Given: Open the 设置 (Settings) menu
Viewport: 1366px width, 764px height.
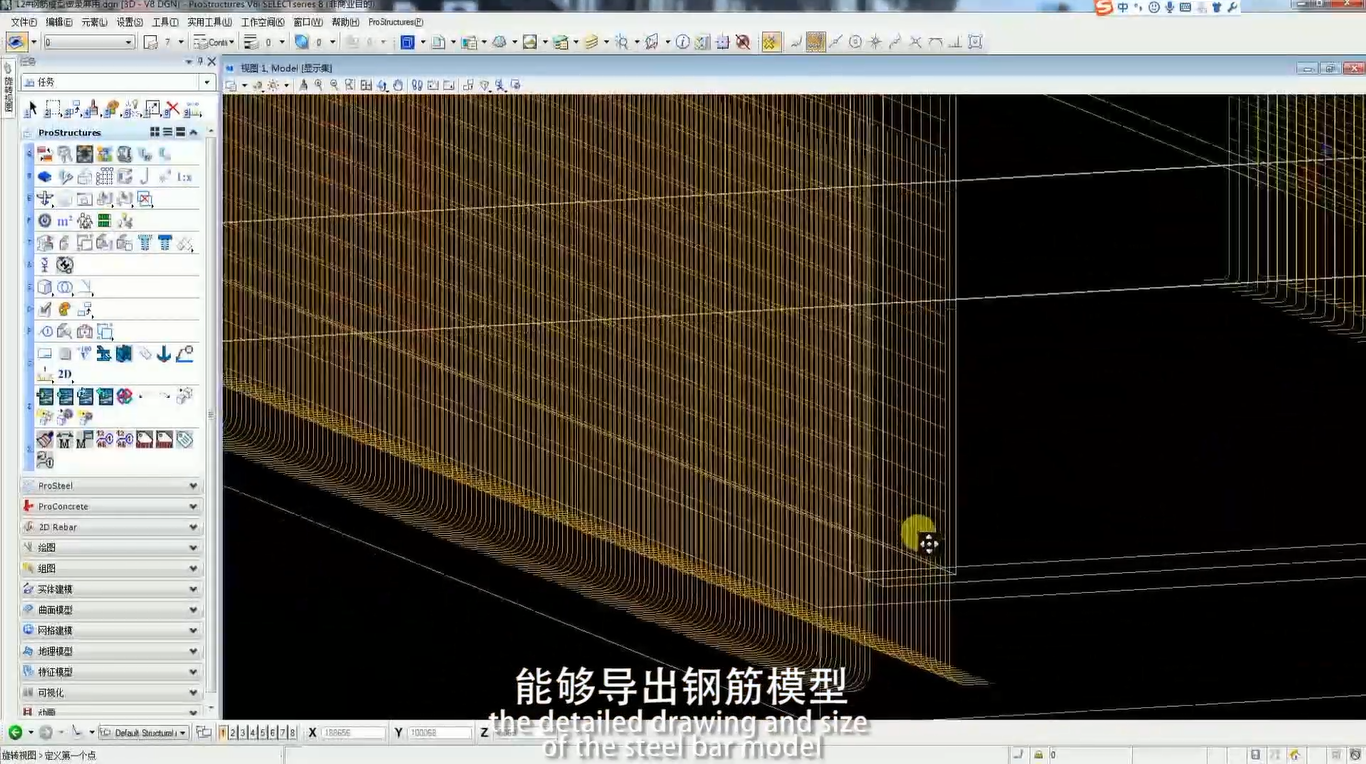Looking at the screenshot, I should [x=130, y=22].
